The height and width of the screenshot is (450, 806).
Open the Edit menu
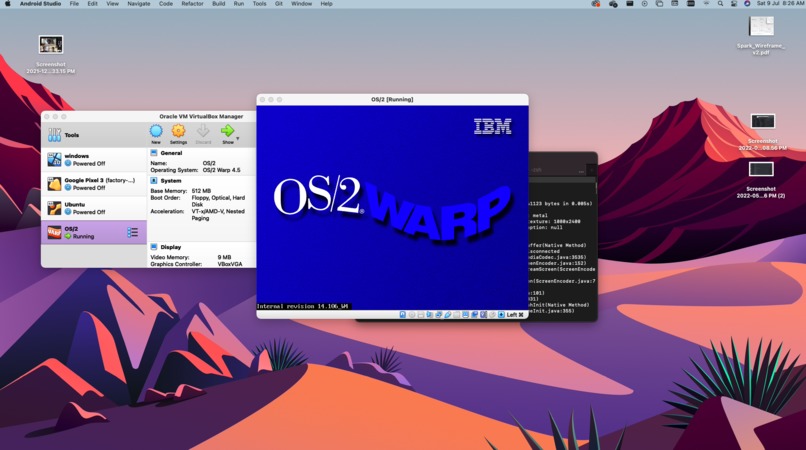click(x=93, y=4)
